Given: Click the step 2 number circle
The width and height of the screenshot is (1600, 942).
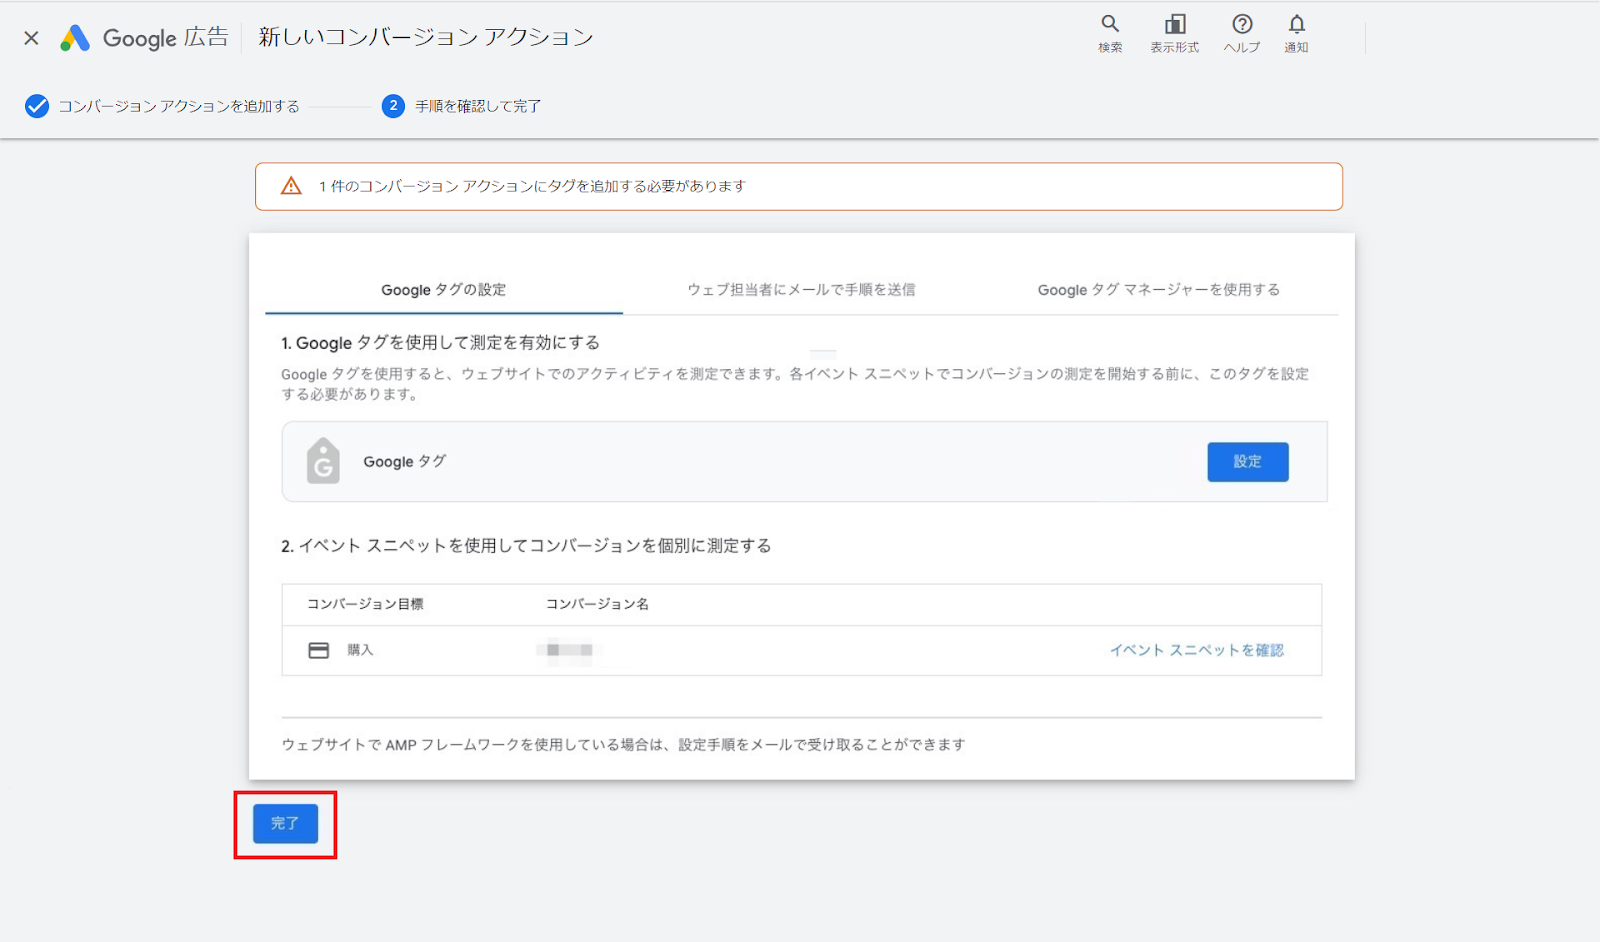Looking at the screenshot, I should coord(393,106).
